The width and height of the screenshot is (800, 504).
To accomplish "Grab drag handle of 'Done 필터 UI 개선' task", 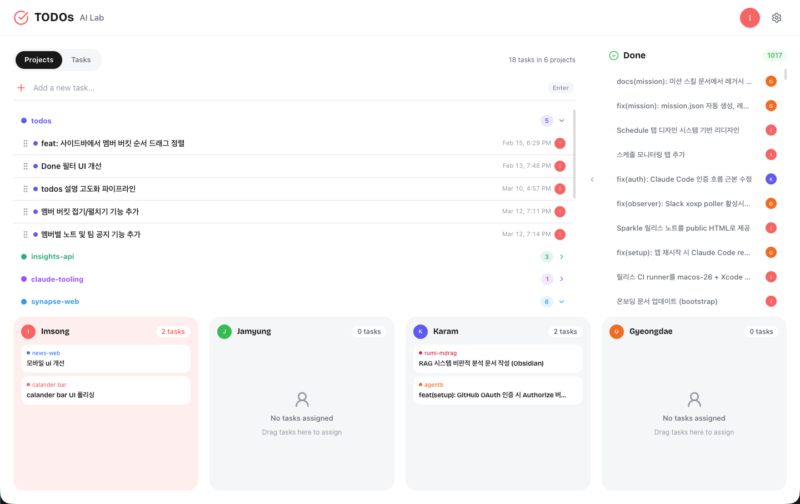I will click(x=25, y=166).
